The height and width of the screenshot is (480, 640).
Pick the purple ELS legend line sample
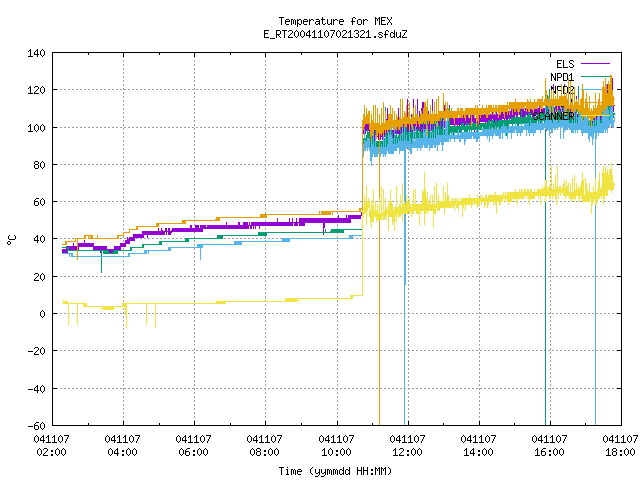[595, 64]
